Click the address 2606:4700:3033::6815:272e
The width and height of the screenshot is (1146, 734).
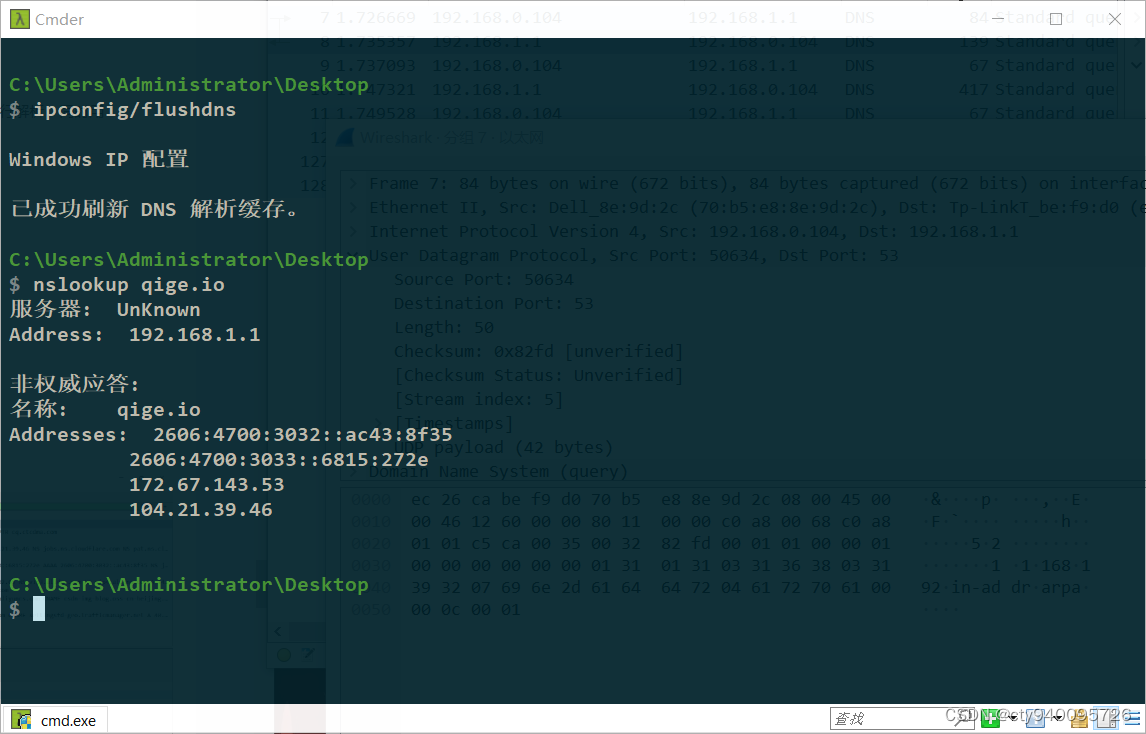(x=278, y=460)
